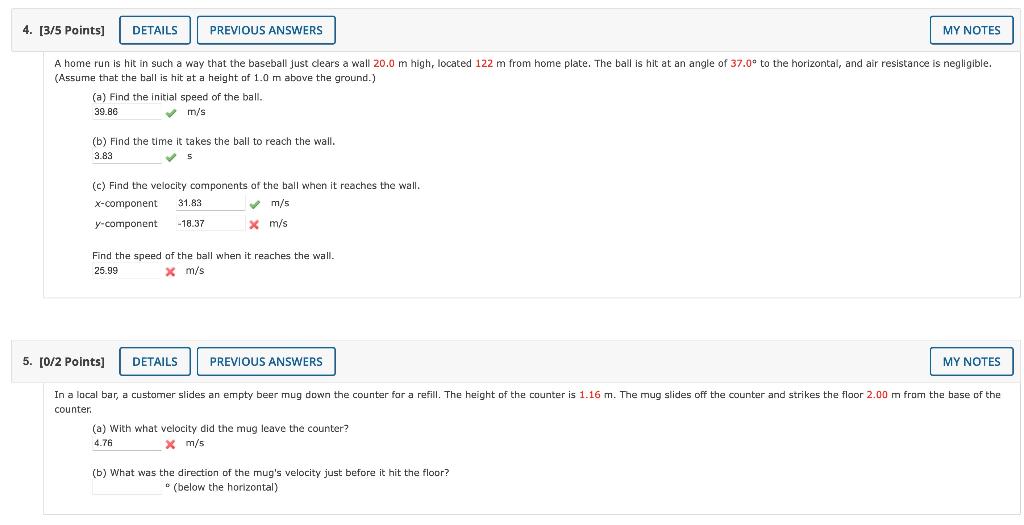Click the empty direction angle field
Image resolution: width=1024 pixels, height=525 pixels.
[126, 488]
